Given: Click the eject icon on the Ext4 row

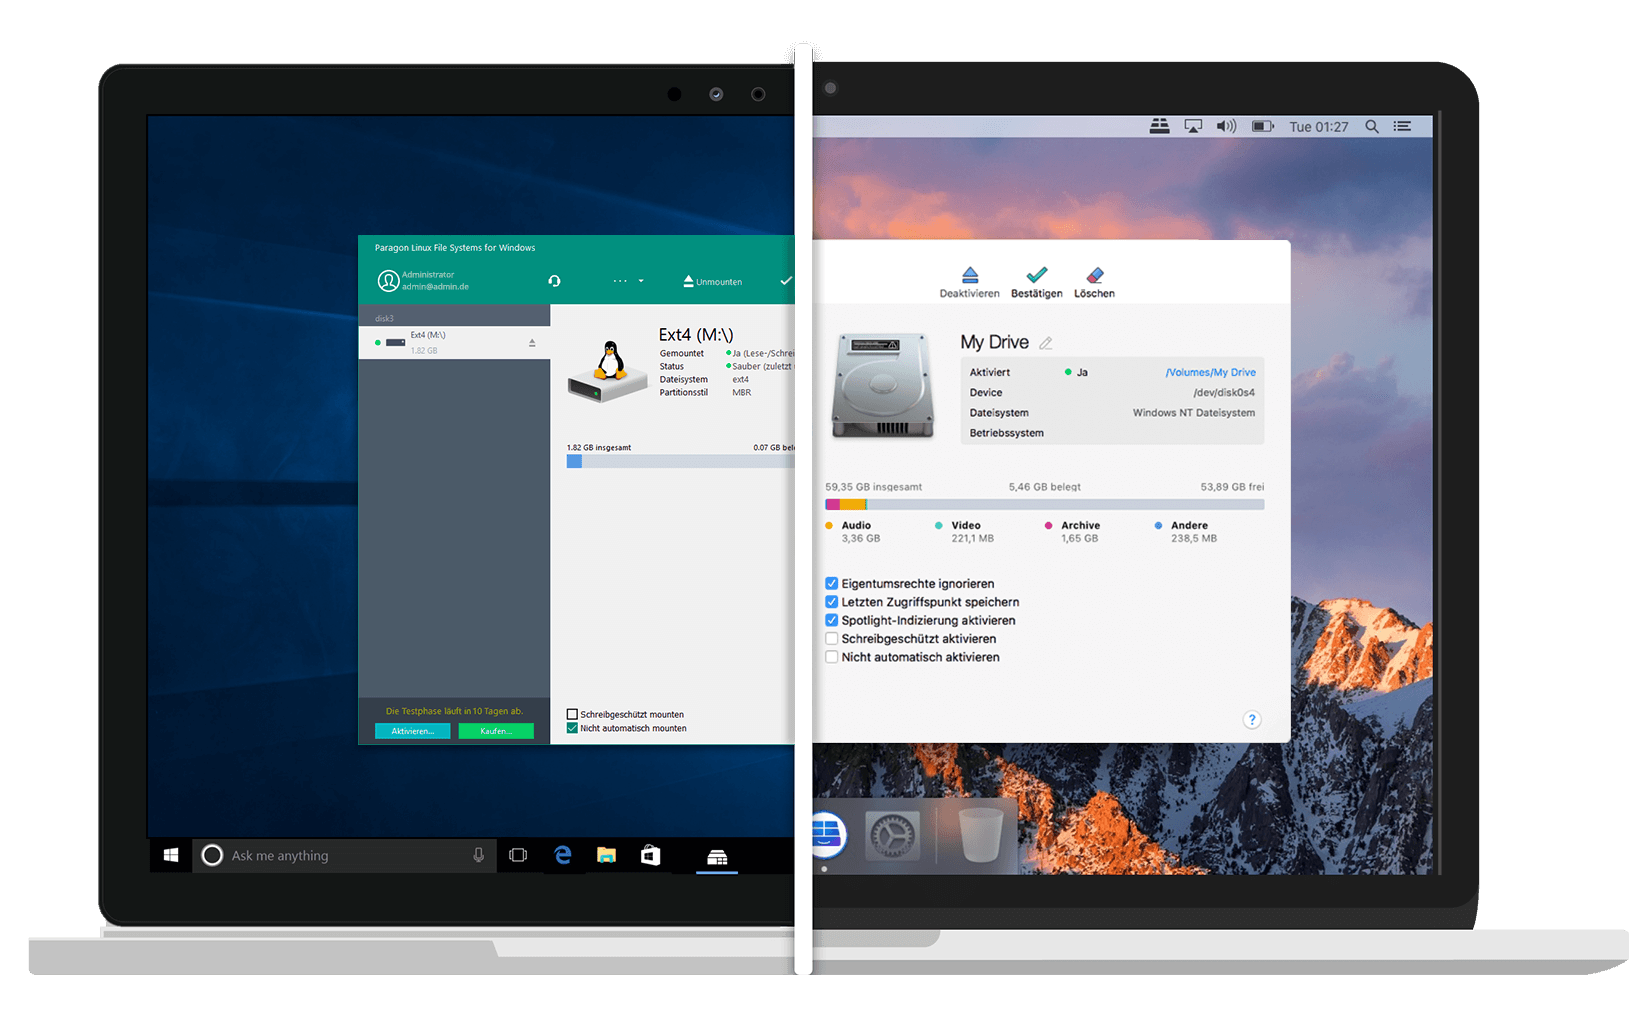Looking at the screenshot, I should [532, 343].
